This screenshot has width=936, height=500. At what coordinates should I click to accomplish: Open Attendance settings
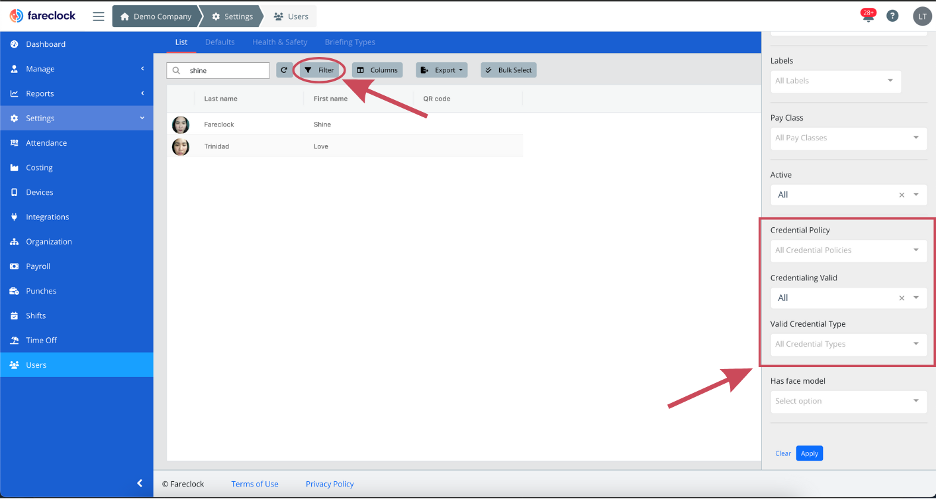[x=76, y=143]
